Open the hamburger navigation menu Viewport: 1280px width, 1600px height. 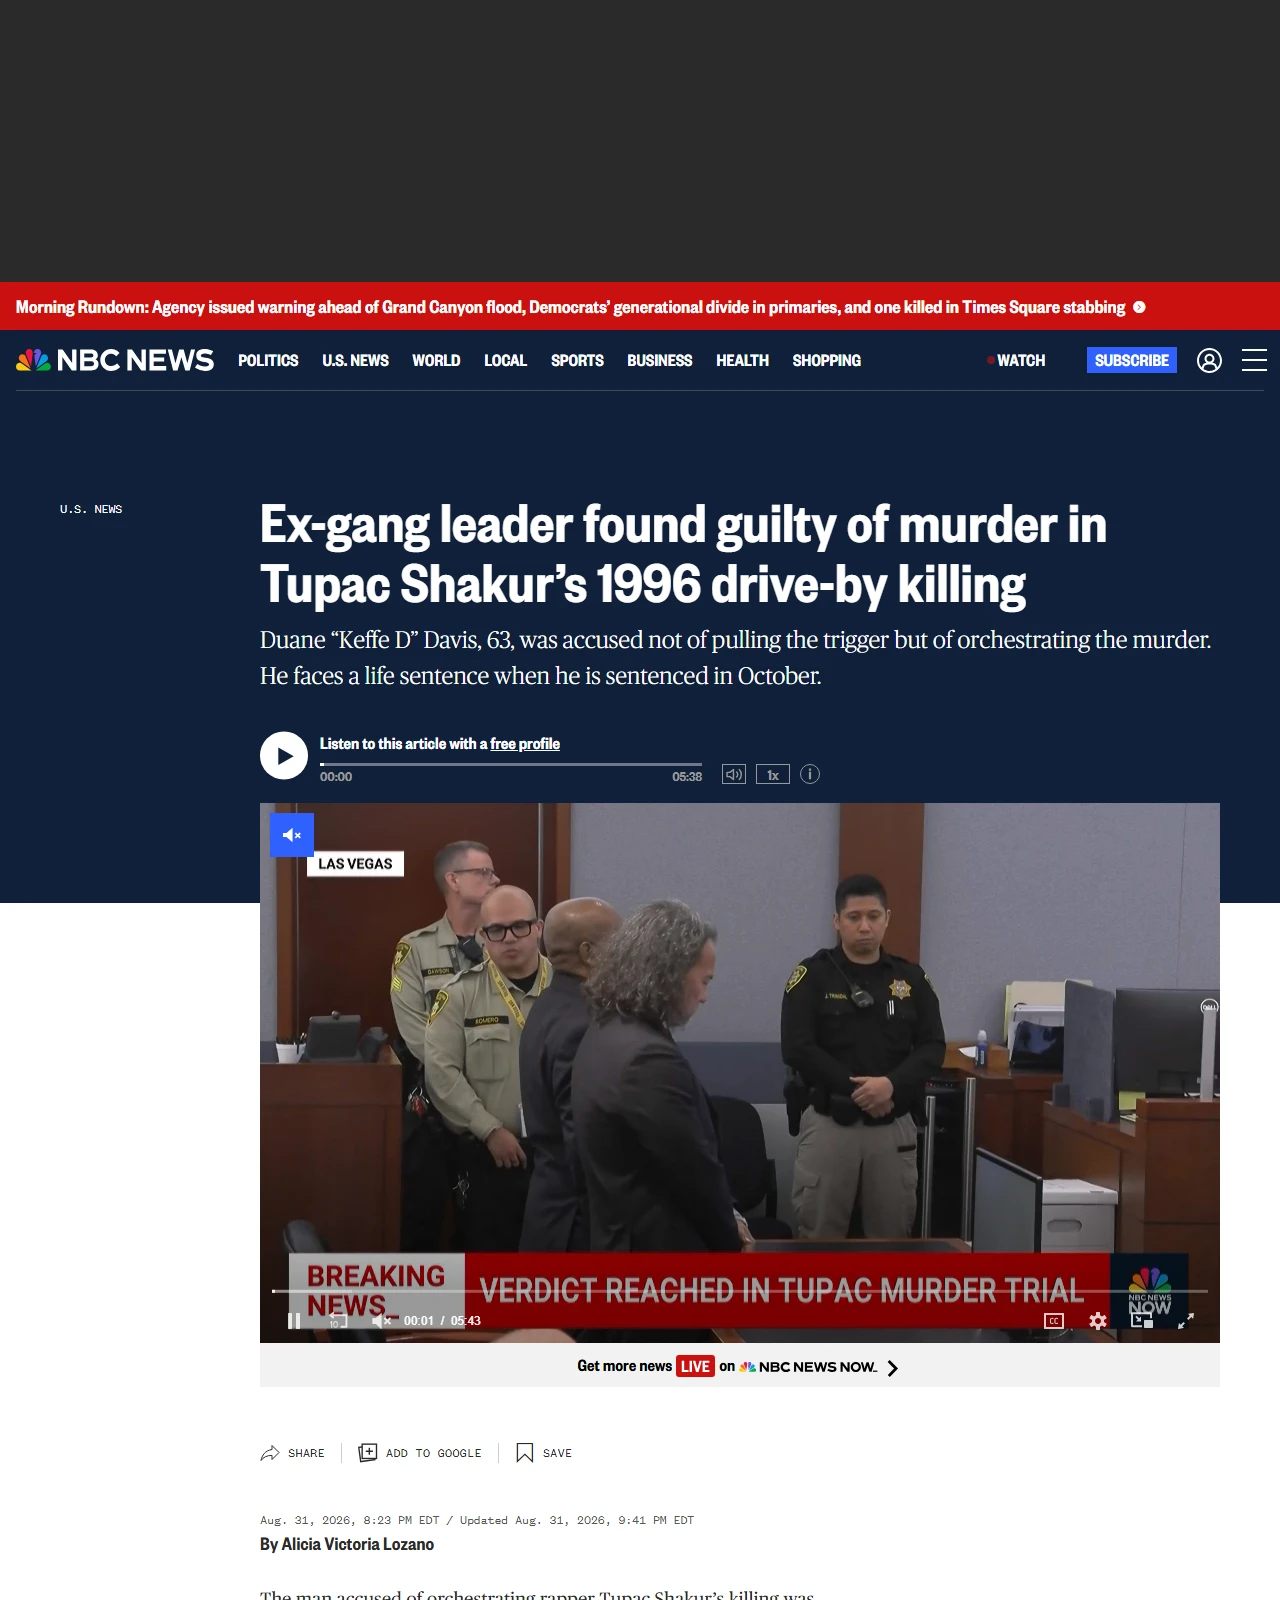click(x=1254, y=360)
